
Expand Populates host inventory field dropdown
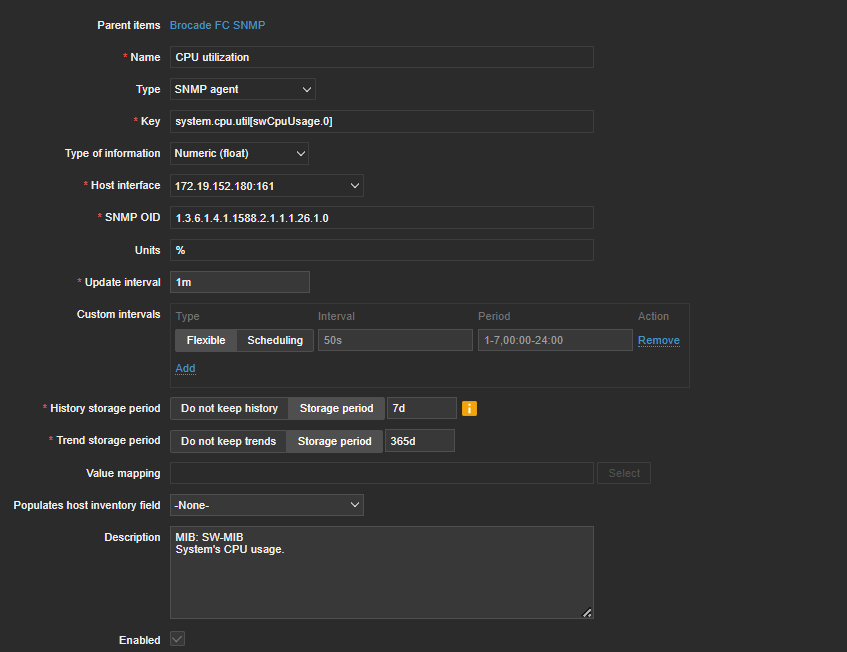(x=266, y=505)
